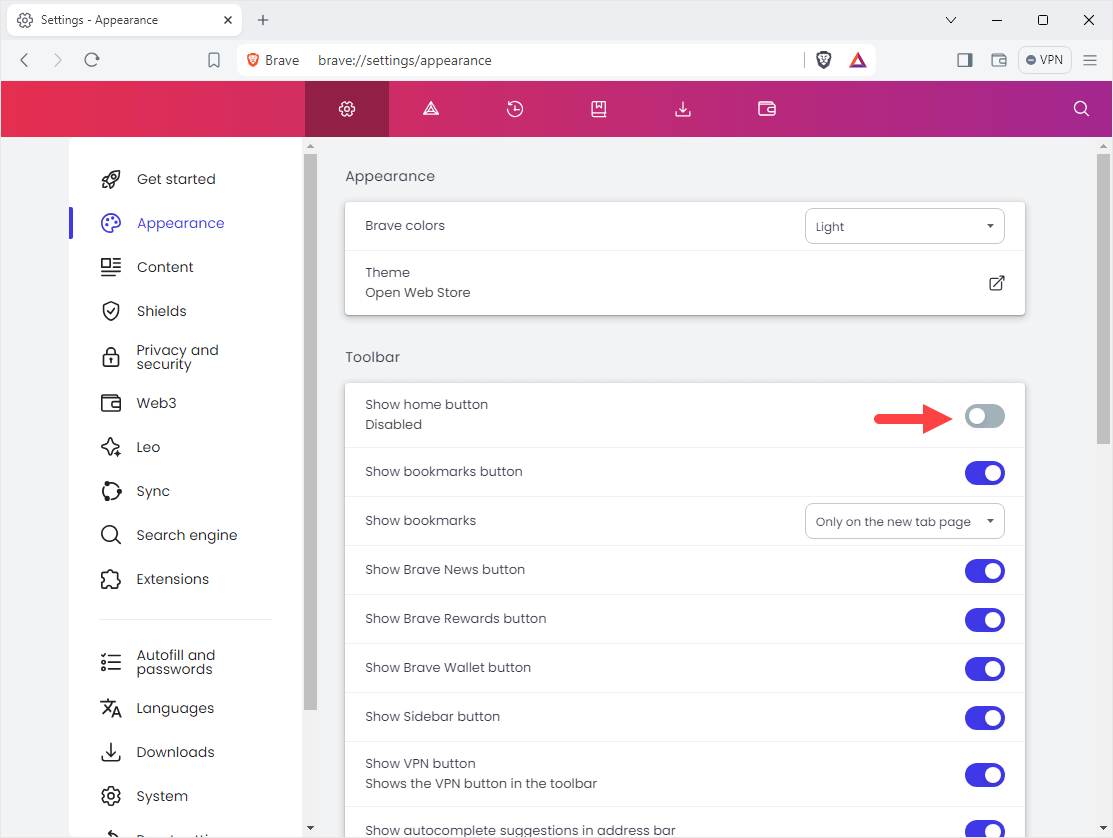The width and height of the screenshot is (1113, 838).
Task: Click the sidebar scroll up arrow
Action: [x=310, y=147]
